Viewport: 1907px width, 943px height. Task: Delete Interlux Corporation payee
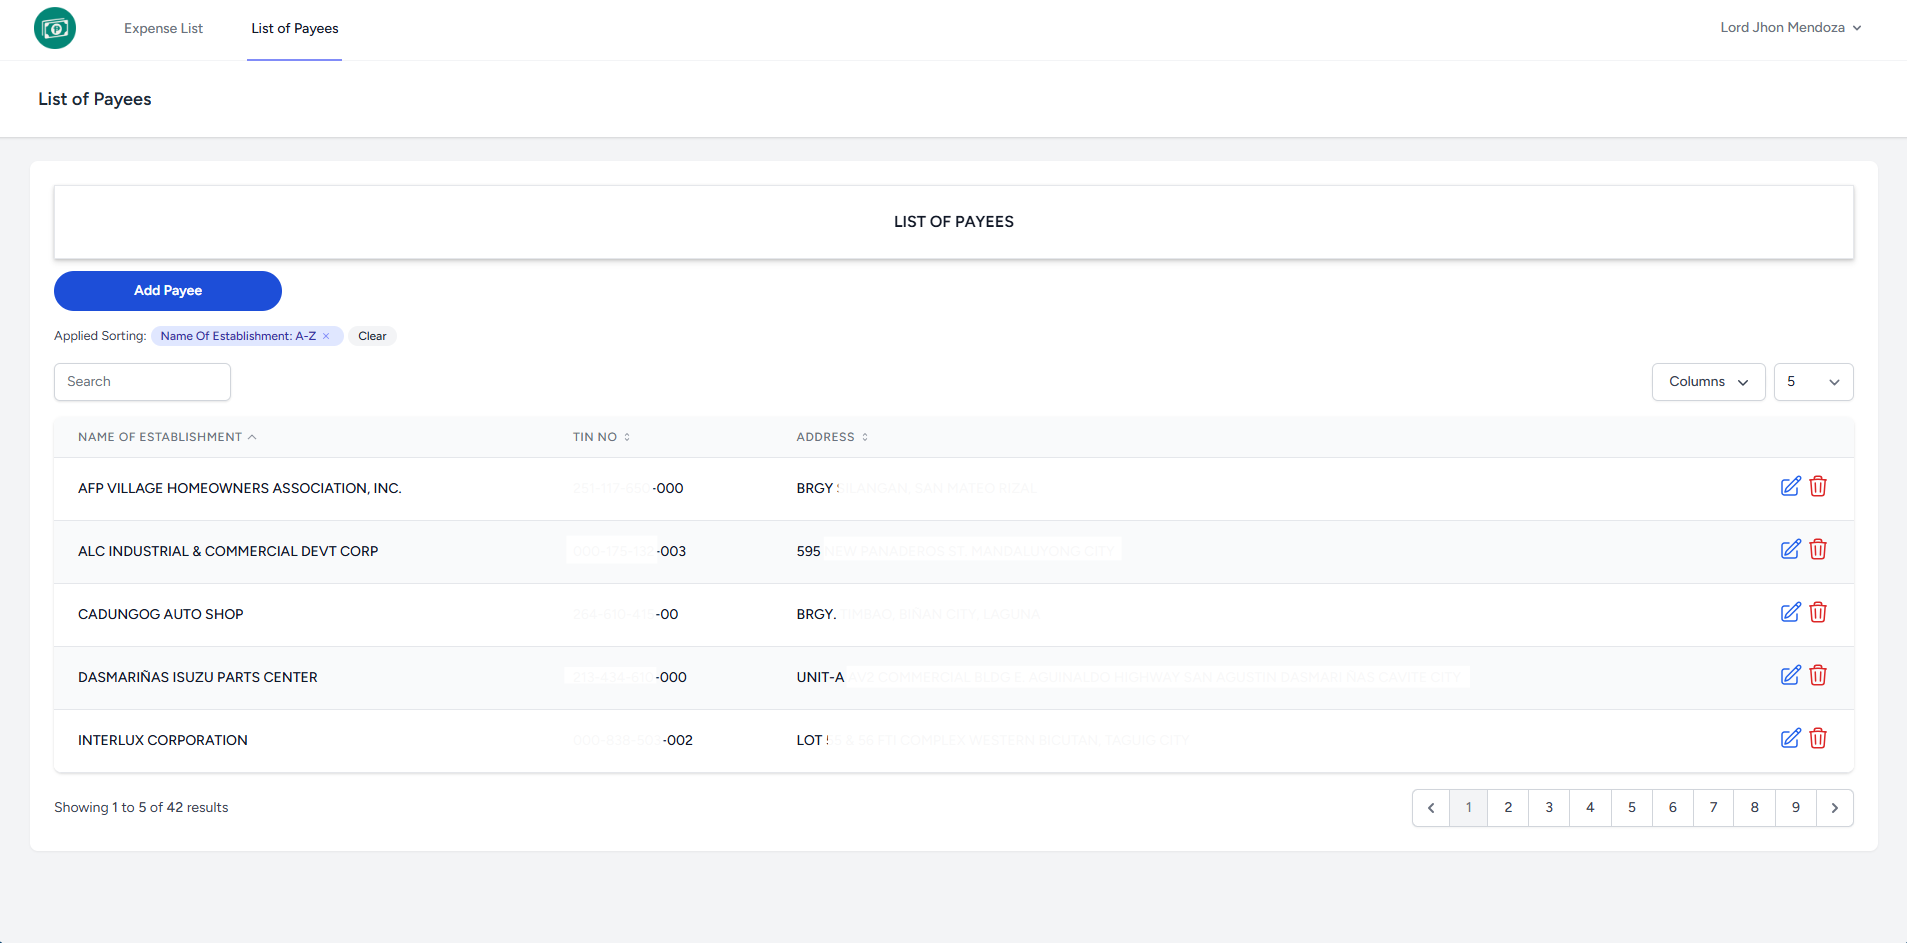[1818, 738]
